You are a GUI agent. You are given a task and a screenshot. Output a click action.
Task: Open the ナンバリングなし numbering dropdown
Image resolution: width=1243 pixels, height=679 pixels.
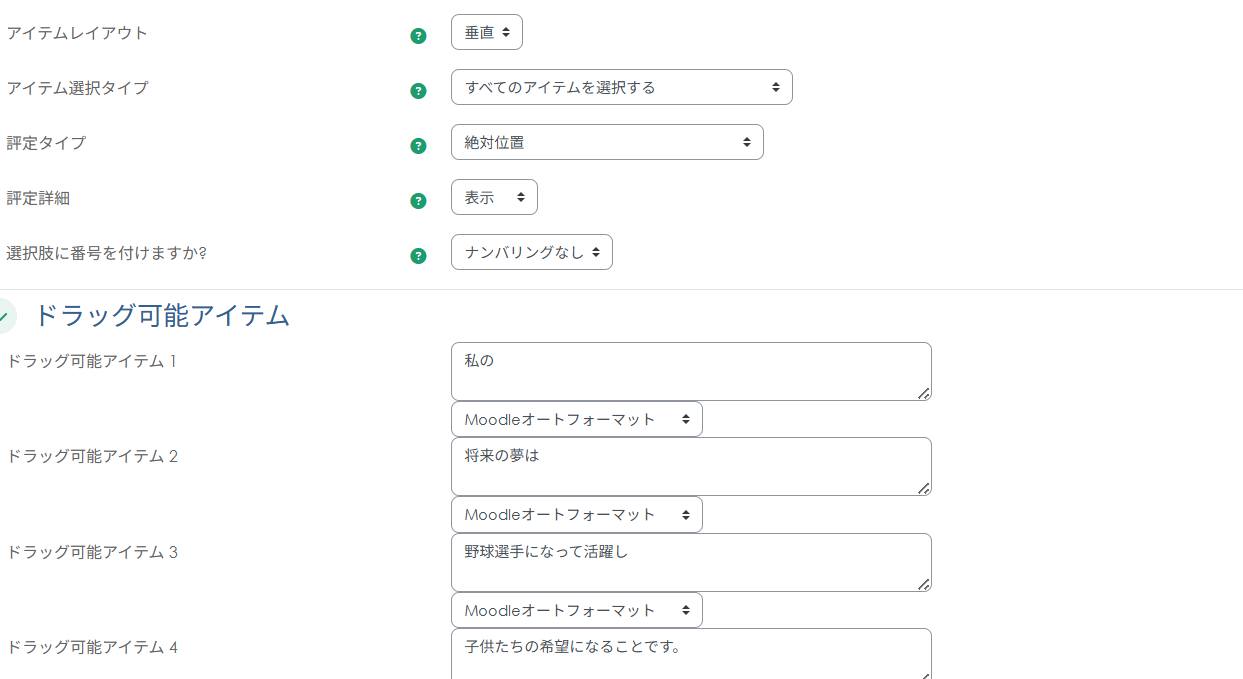531,251
